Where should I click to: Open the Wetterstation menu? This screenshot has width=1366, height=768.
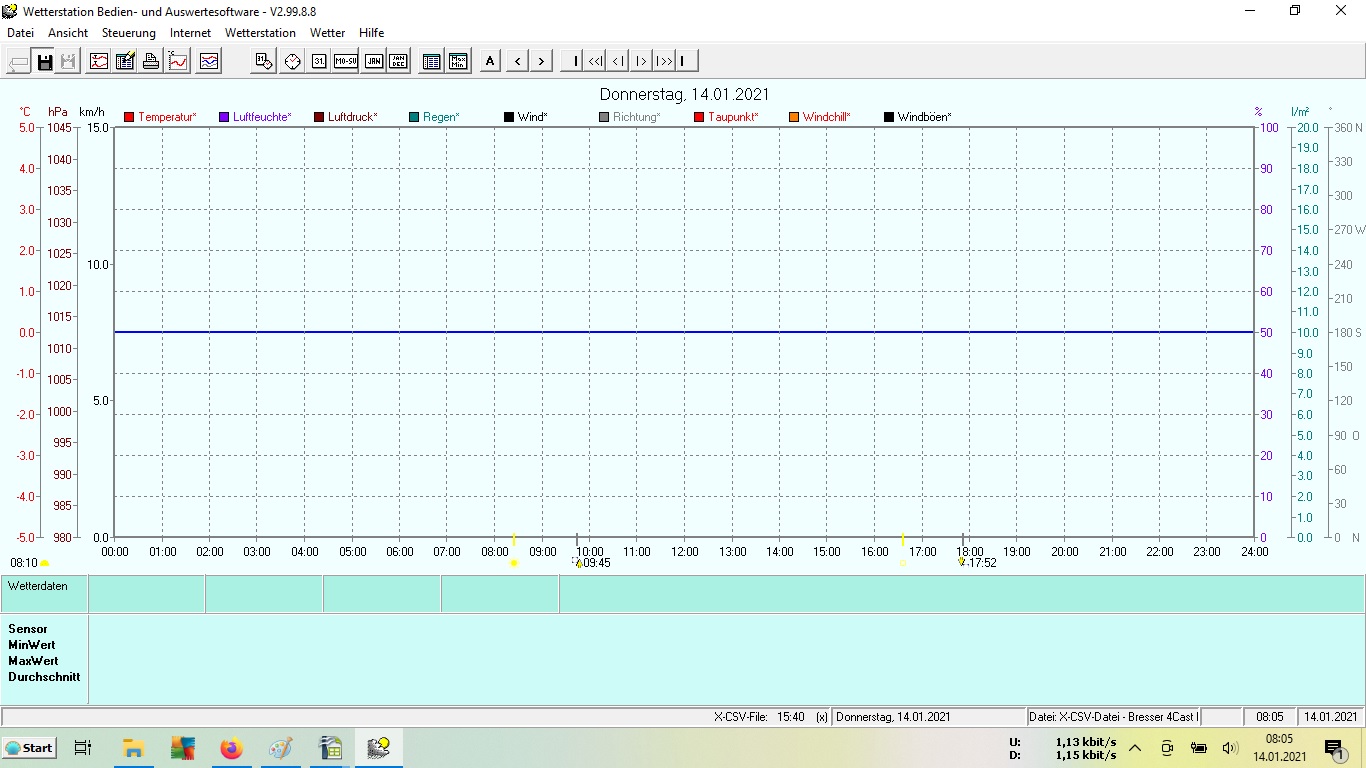pyautogui.click(x=260, y=33)
